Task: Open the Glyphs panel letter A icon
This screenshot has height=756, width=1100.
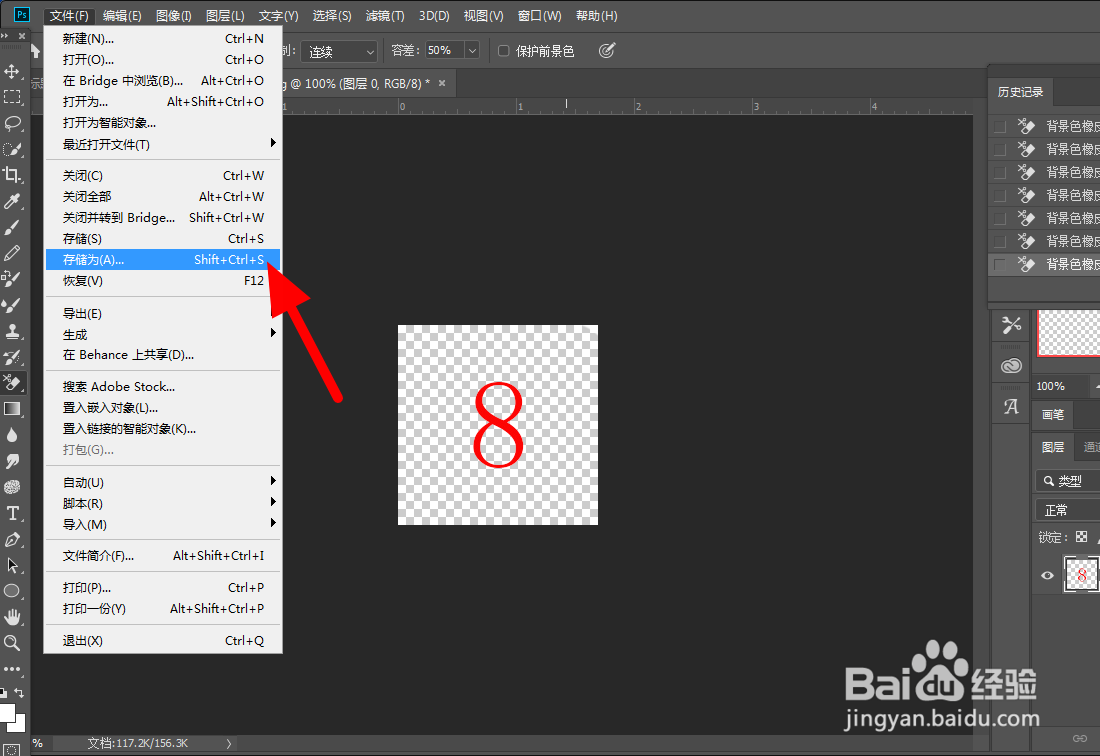Action: [1011, 407]
